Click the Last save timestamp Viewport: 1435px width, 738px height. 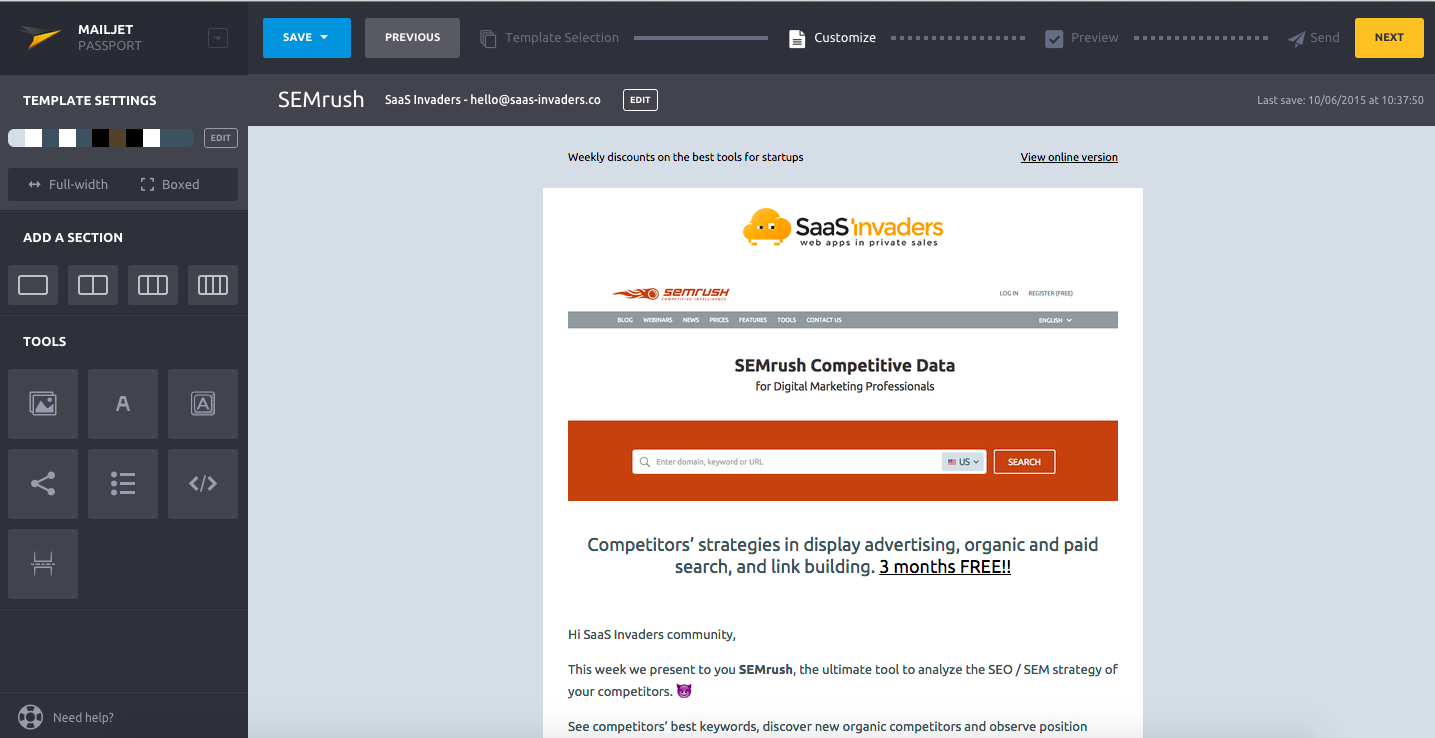tap(1340, 100)
